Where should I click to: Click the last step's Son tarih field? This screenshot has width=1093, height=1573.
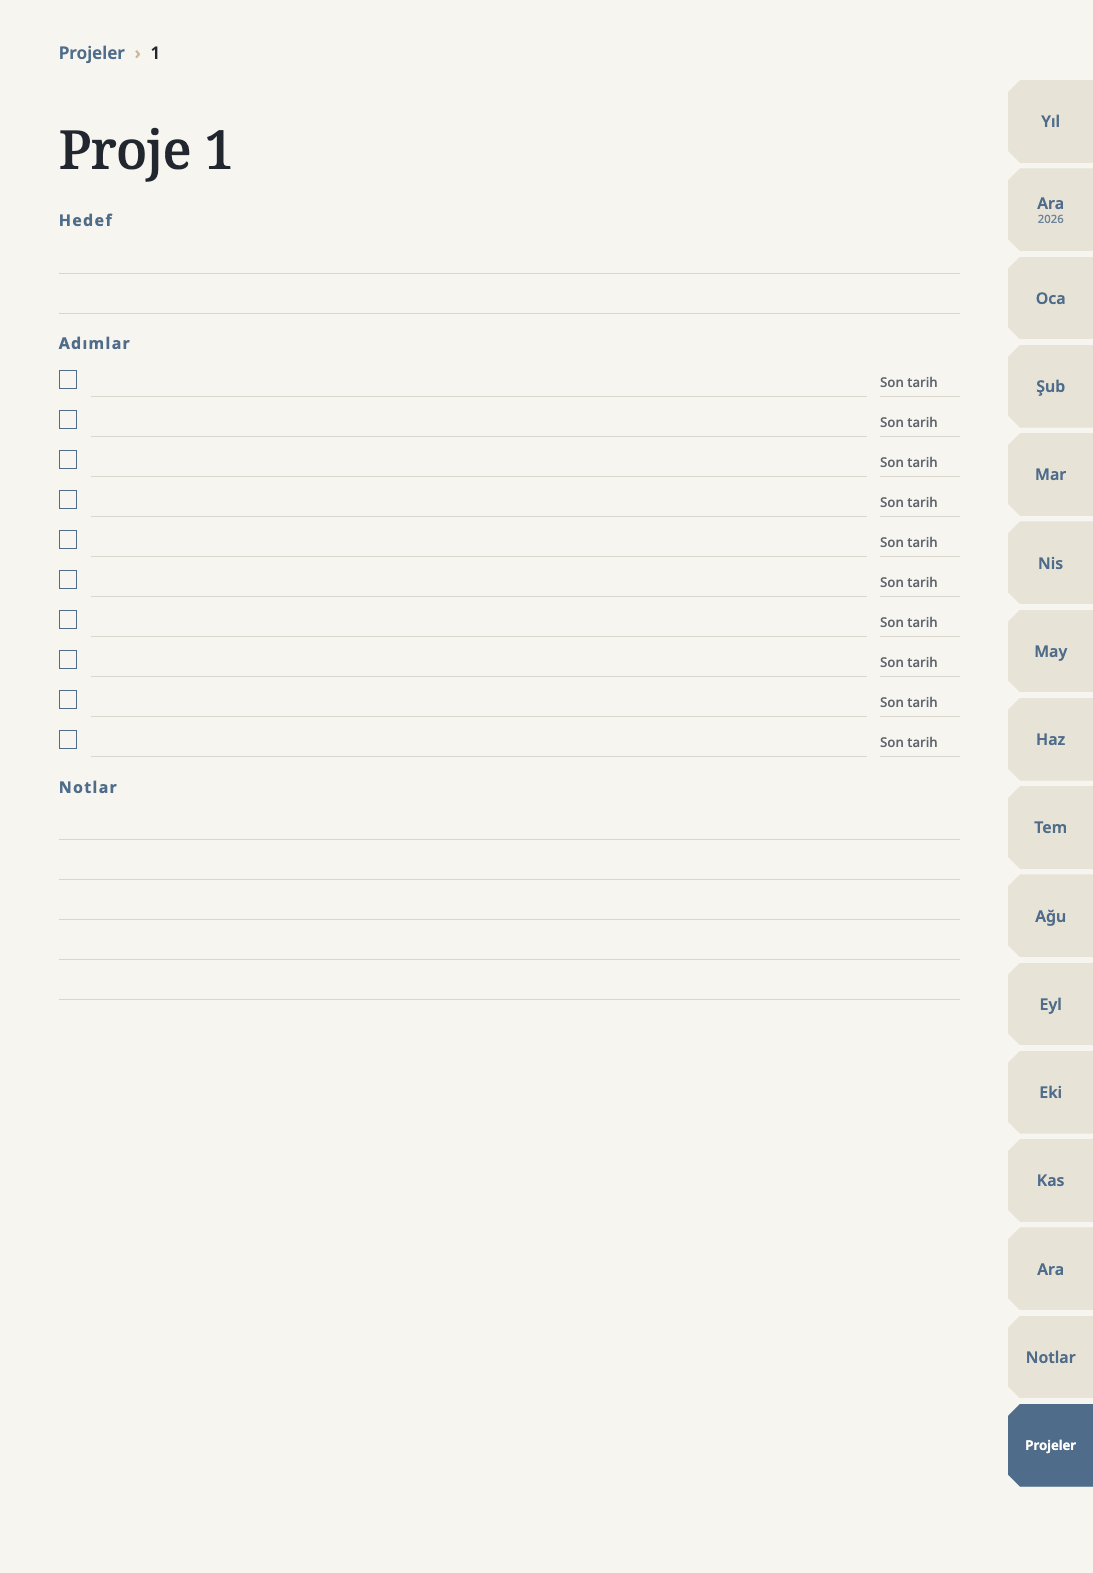pos(920,742)
